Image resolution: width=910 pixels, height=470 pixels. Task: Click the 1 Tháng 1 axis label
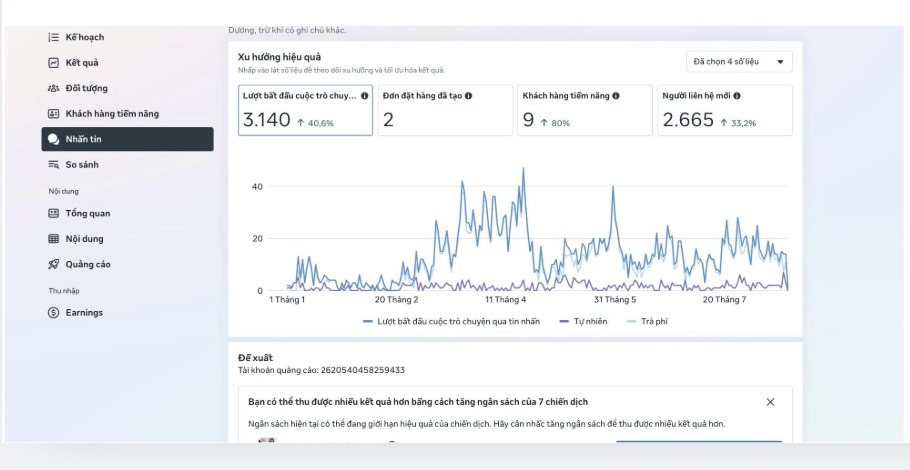point(287,300)
